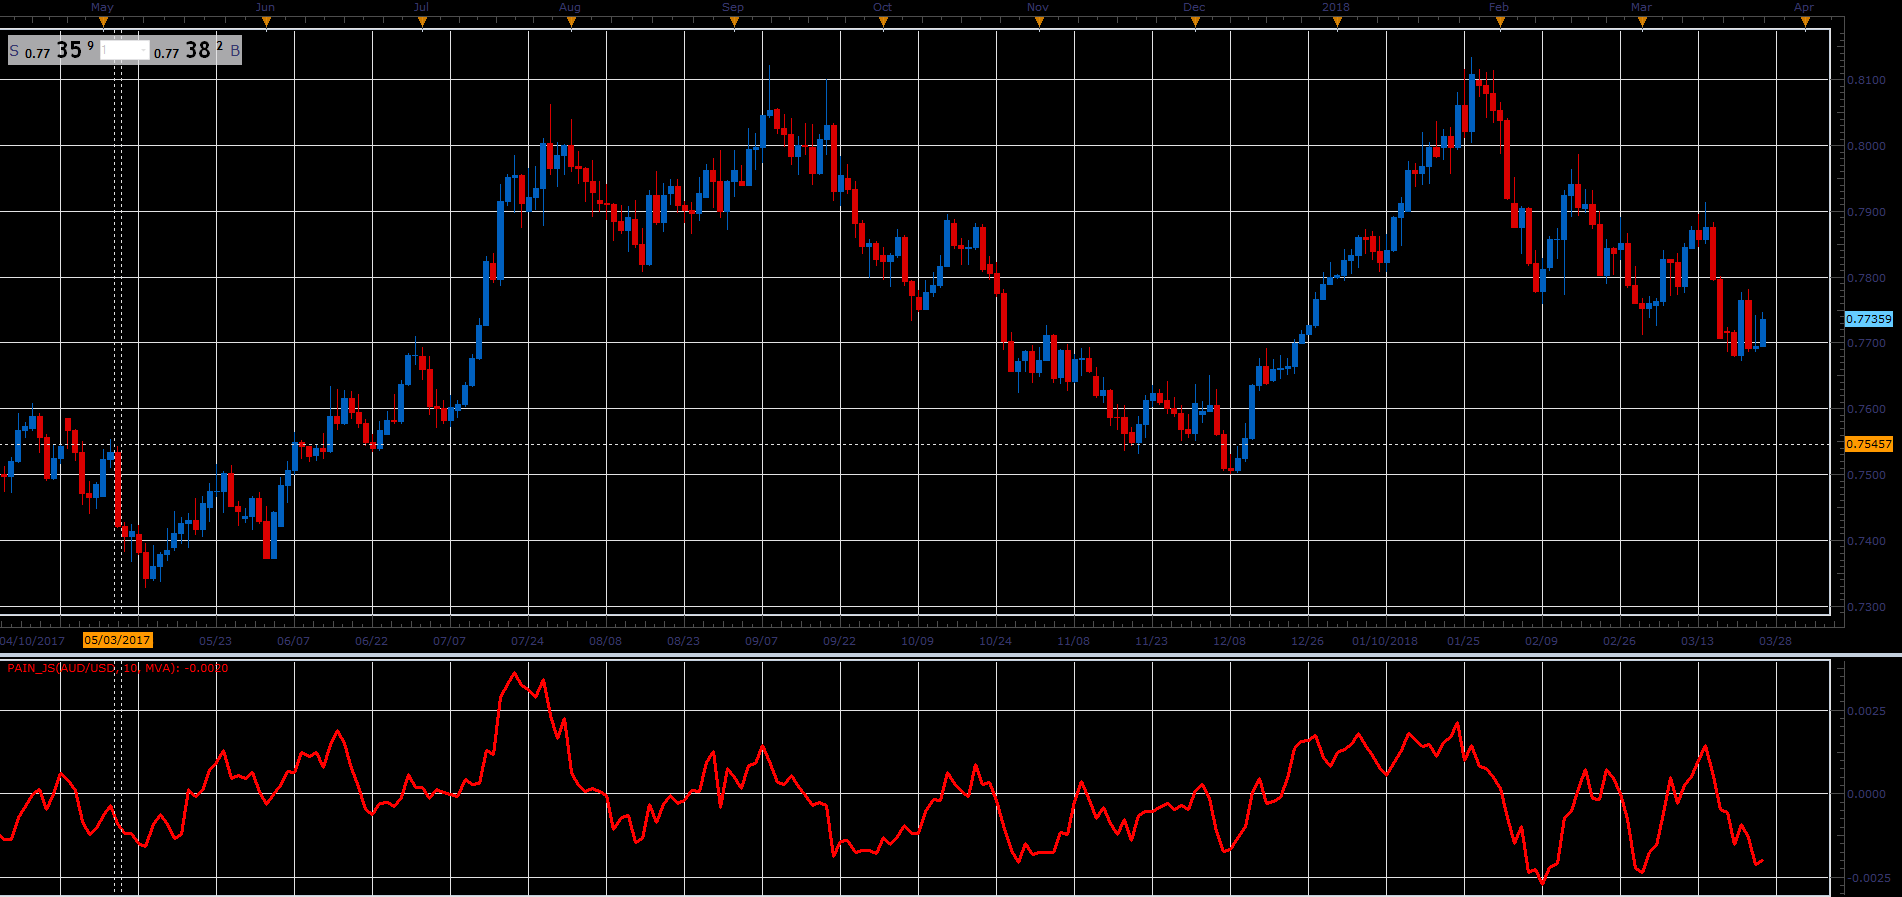Click the indicator axis 0.0025 label
The height and width of the screenshot is (897, 1902).
click(x=1866, y=711)
